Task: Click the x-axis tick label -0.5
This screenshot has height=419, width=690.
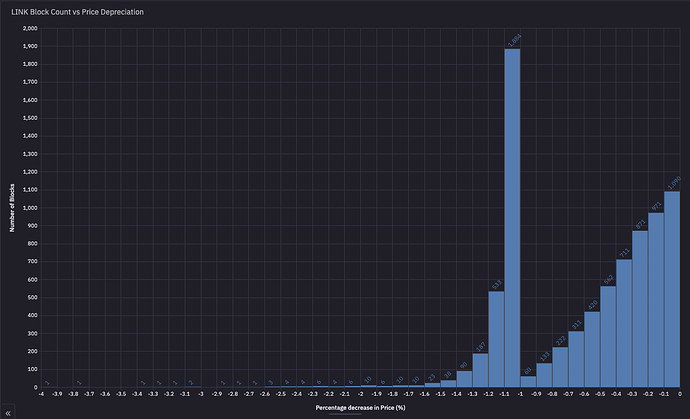Action: pos(600,394)
